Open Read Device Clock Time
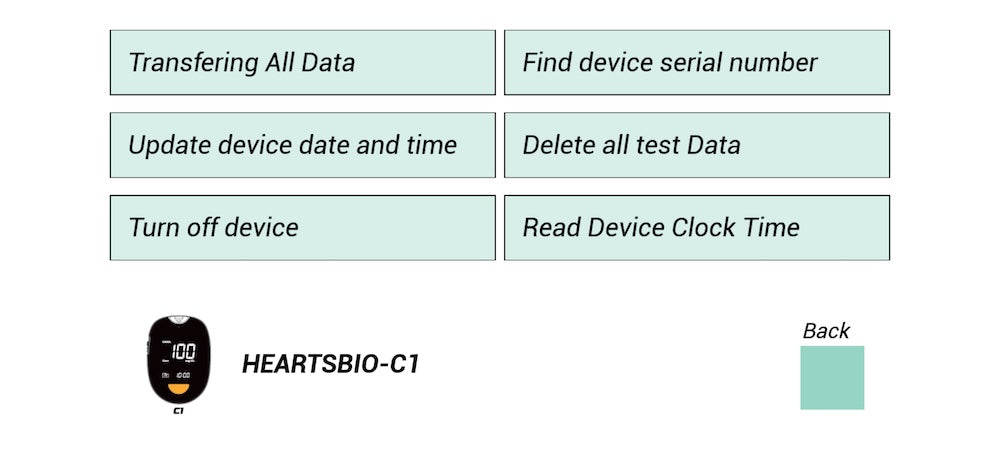The height and width of the screenshot is (460, 1000). pyautogui.click(x=696, y=228)
